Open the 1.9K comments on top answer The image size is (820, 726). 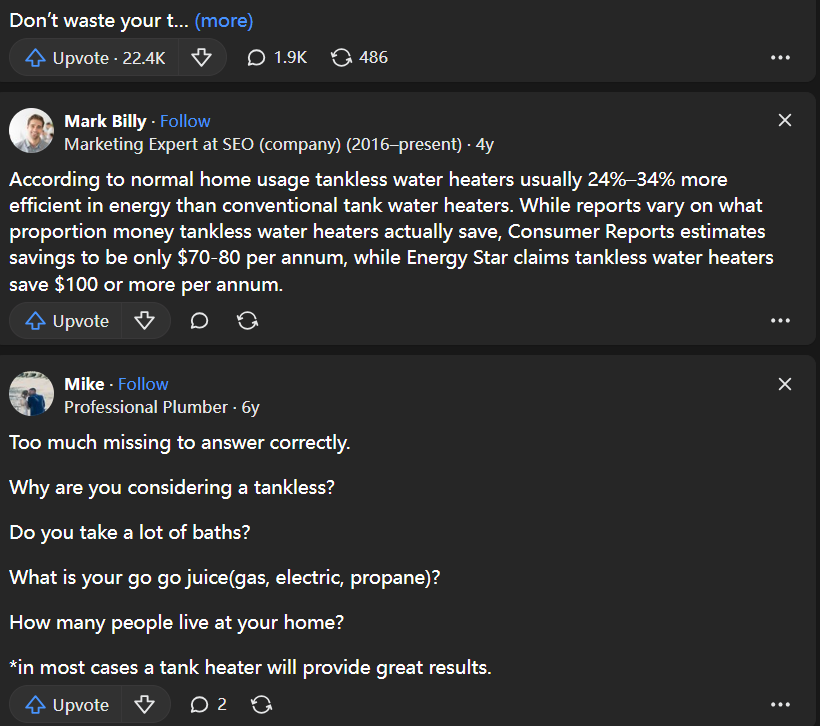(277, 58)
